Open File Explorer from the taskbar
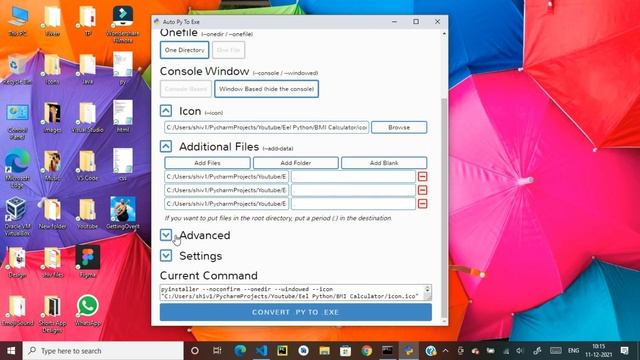This screenshot has width=640, height=360. (x=324, y=351)
